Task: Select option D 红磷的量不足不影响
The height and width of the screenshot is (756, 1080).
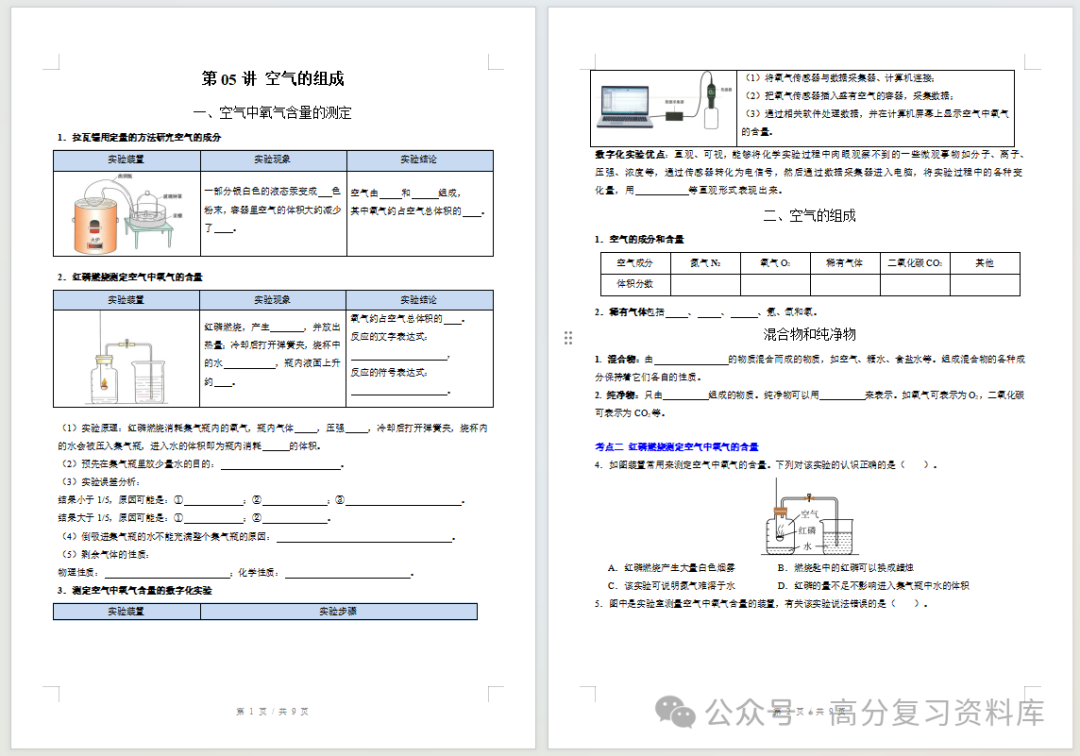Action: pyautogui.click(x=873, y=585)
